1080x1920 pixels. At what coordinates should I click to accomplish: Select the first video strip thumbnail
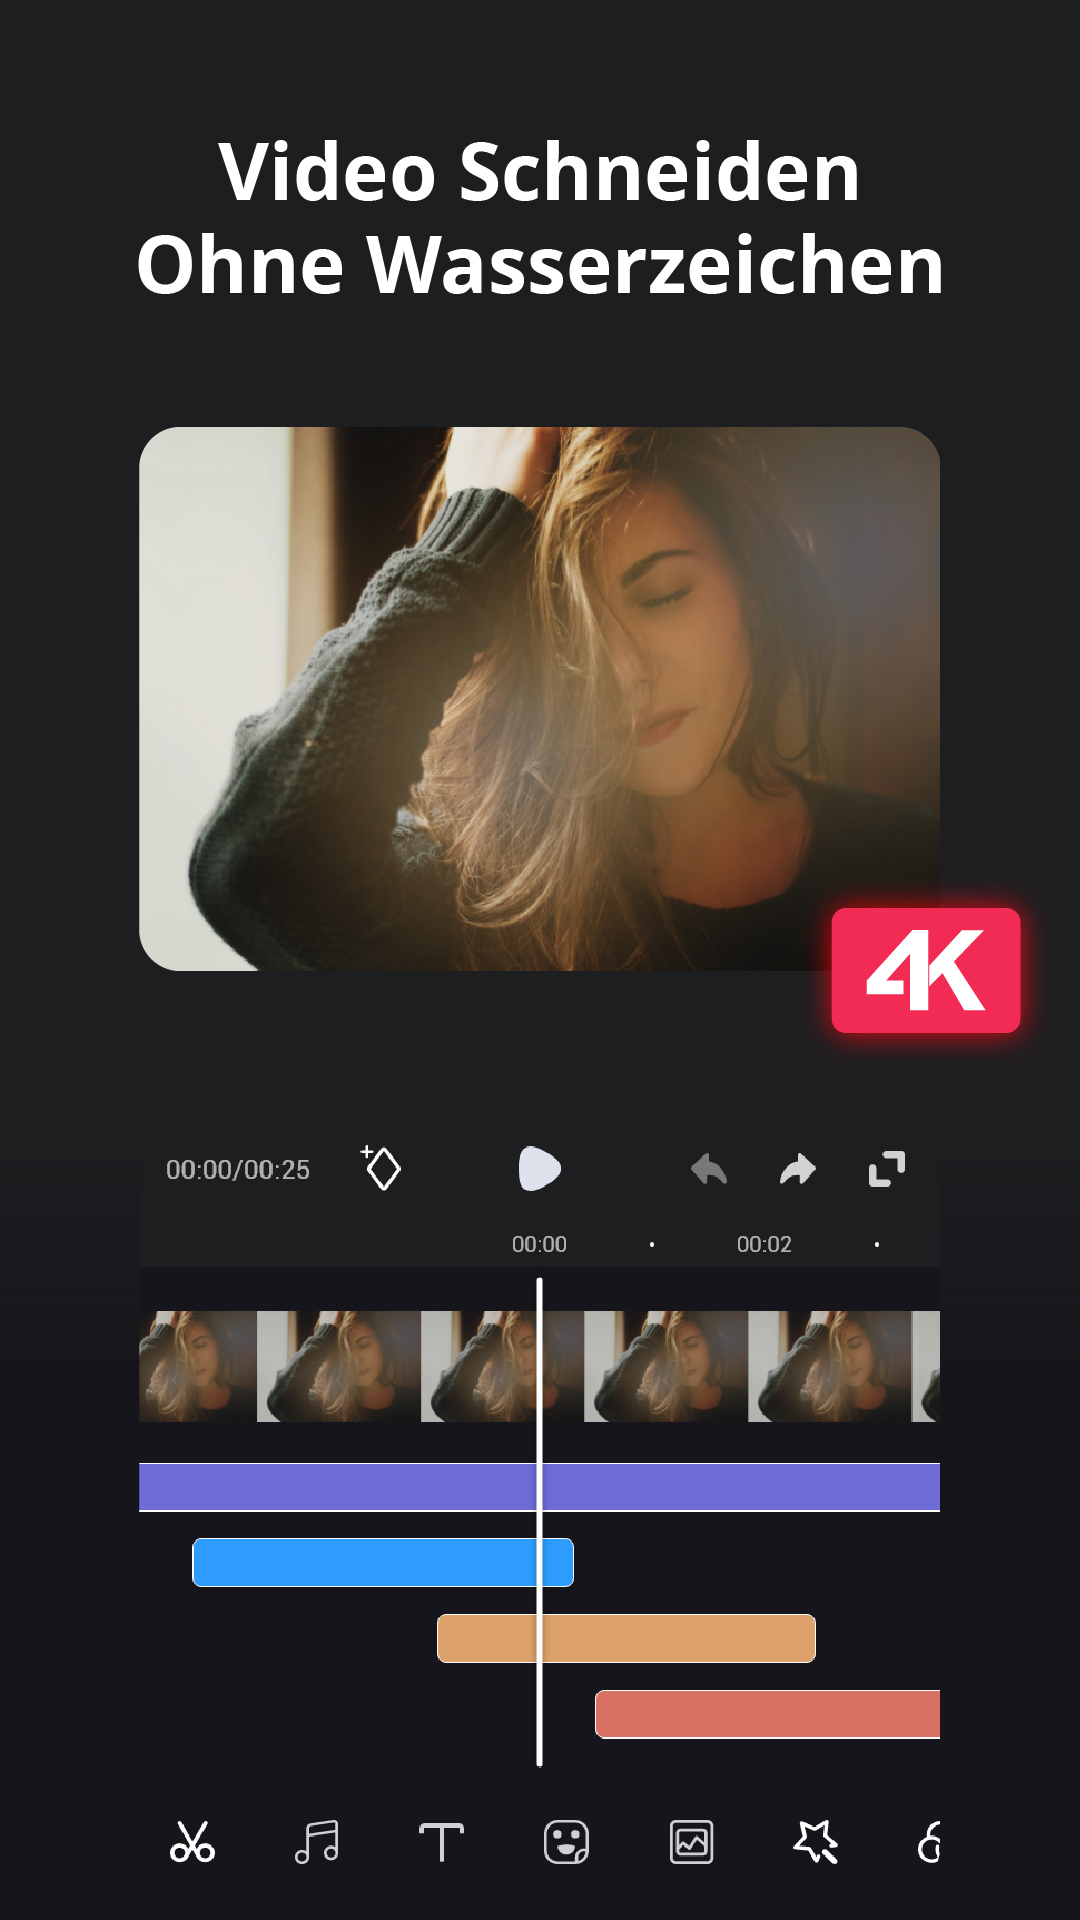tap(197, 1366)
